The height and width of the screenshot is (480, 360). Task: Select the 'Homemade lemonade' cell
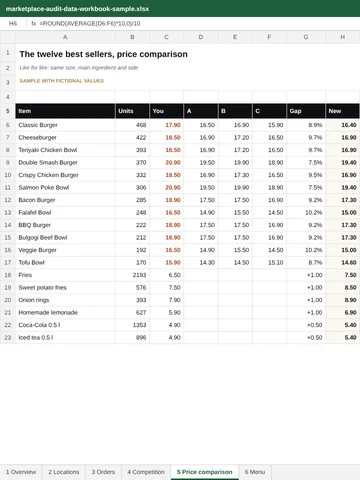click(x=65, y=312)
